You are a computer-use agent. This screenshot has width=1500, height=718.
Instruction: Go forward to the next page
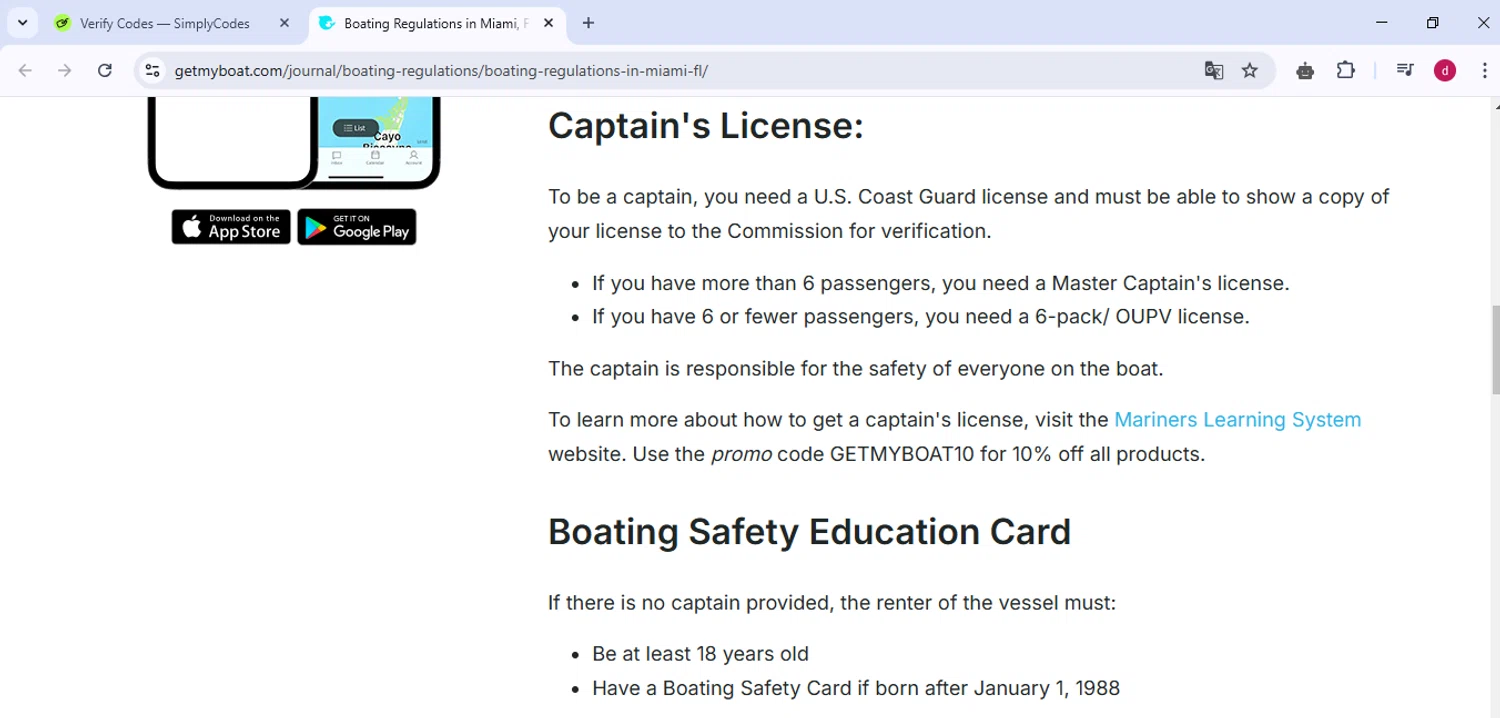coord(65,70)
